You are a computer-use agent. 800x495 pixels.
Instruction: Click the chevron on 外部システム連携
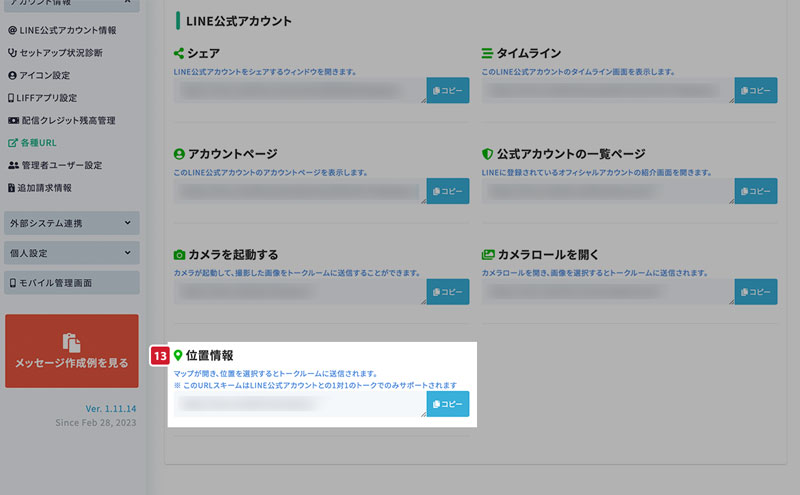pos(128,223)
